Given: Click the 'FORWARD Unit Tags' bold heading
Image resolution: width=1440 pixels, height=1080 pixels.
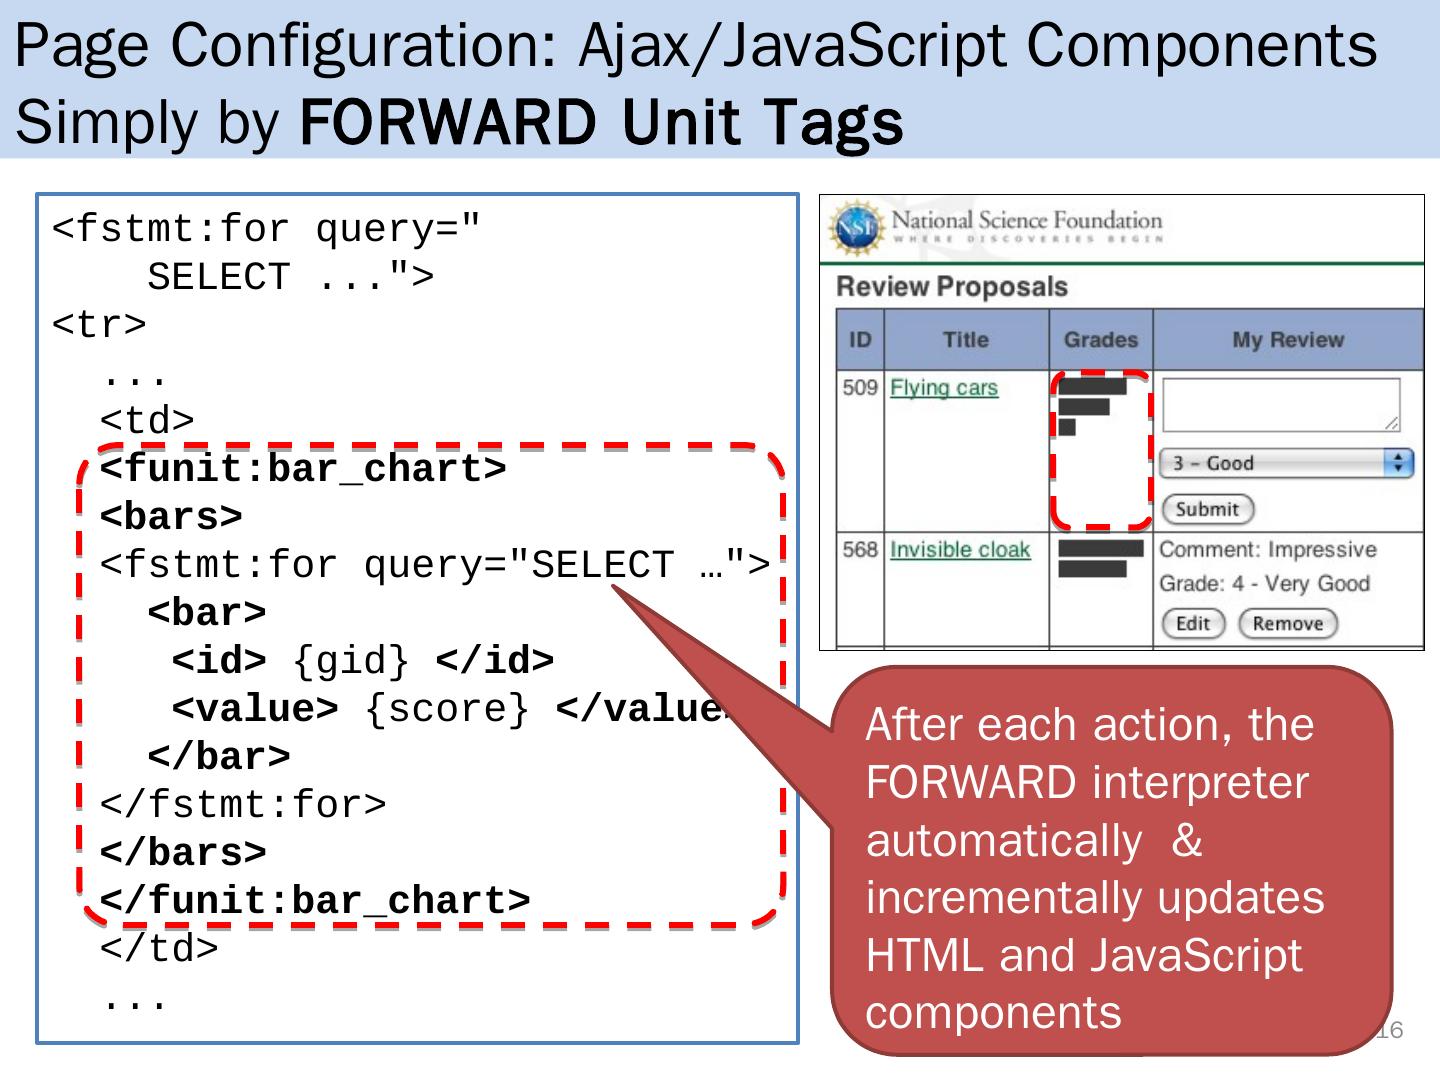Looking at the screenshot, I should click(x=601, y=123).
